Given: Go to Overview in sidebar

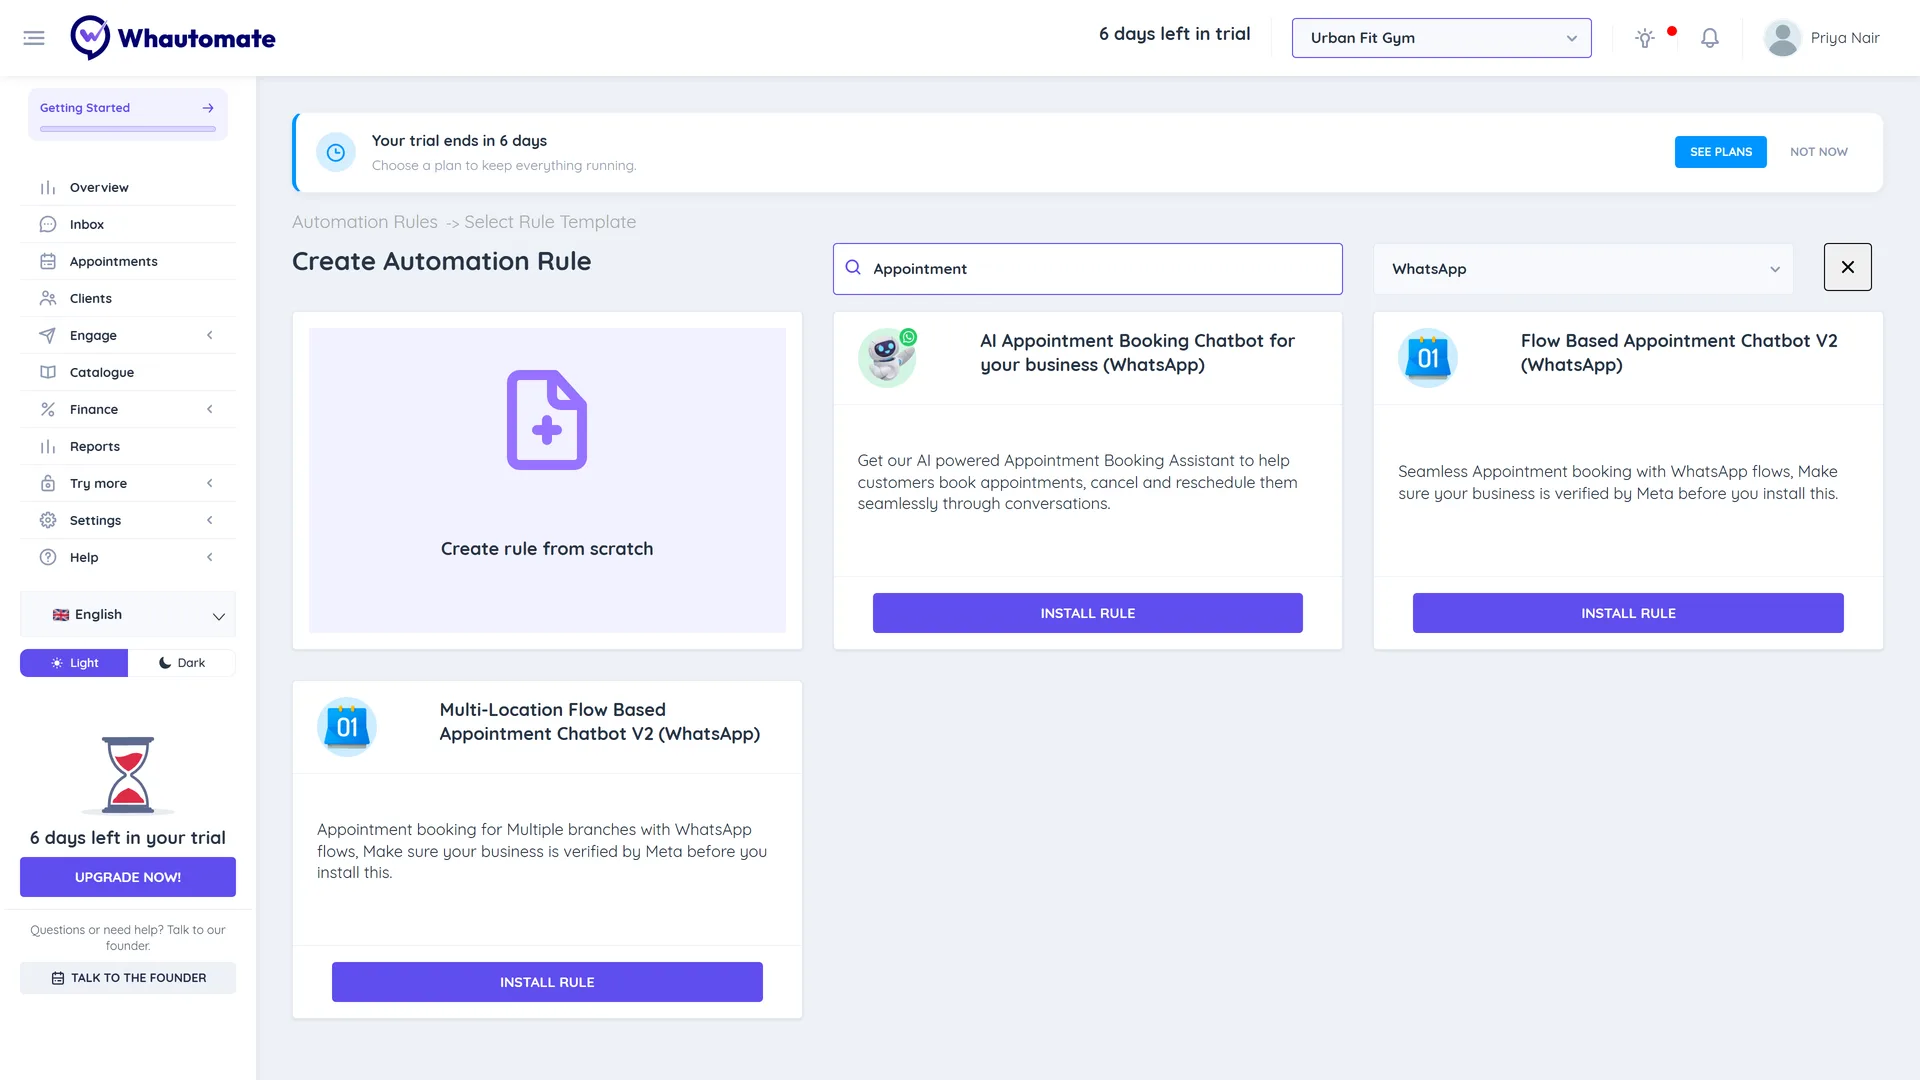Looking at the screenshot, I should 128,187.
